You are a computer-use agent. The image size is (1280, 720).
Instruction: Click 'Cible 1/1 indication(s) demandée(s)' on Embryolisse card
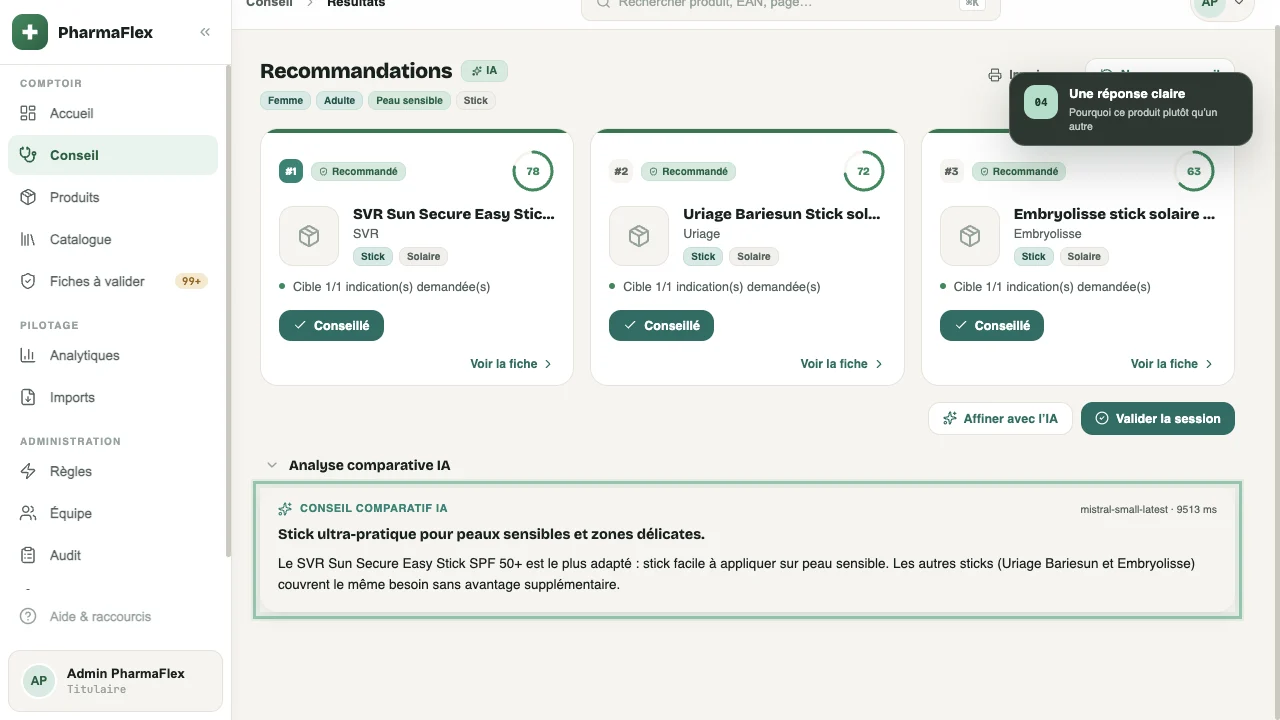(x=1052, y=287)
